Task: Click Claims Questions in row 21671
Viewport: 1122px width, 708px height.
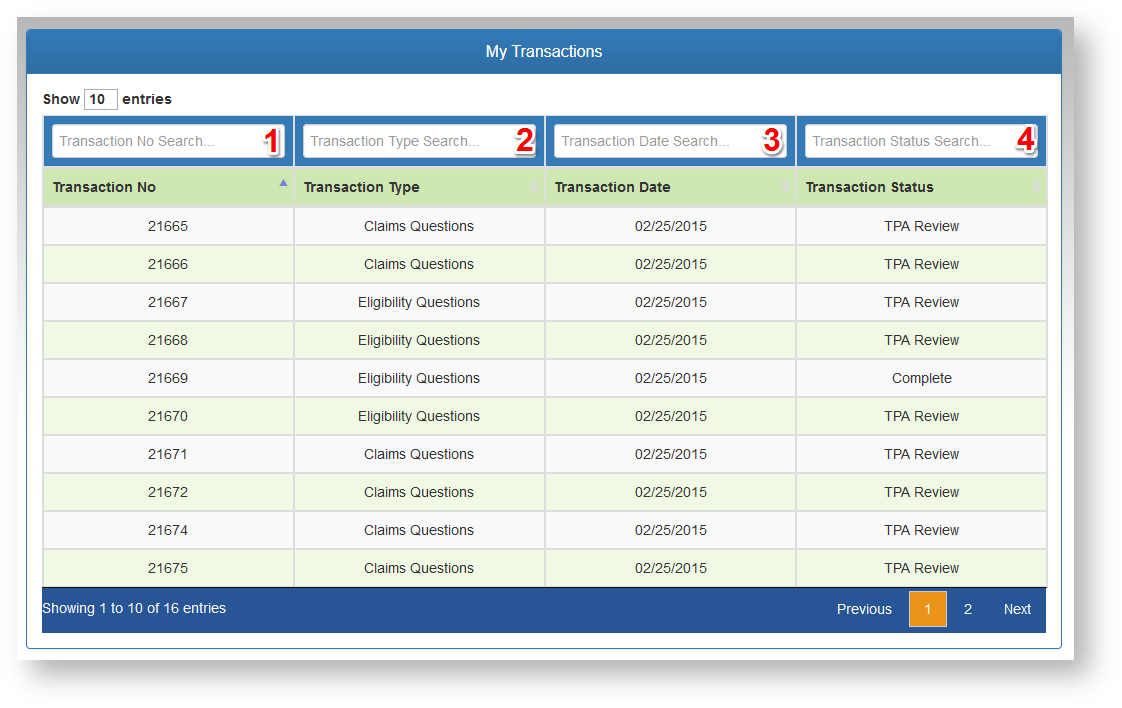Action: tap(419, 454)
